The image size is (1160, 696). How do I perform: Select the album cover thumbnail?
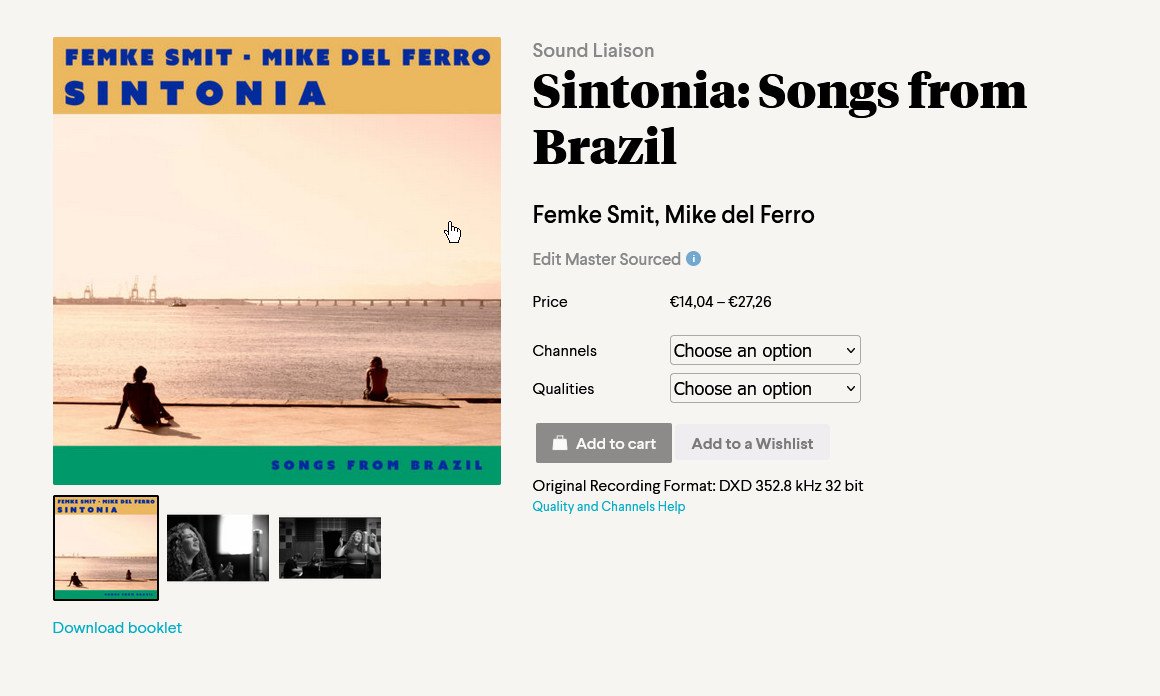coord(106,548)
